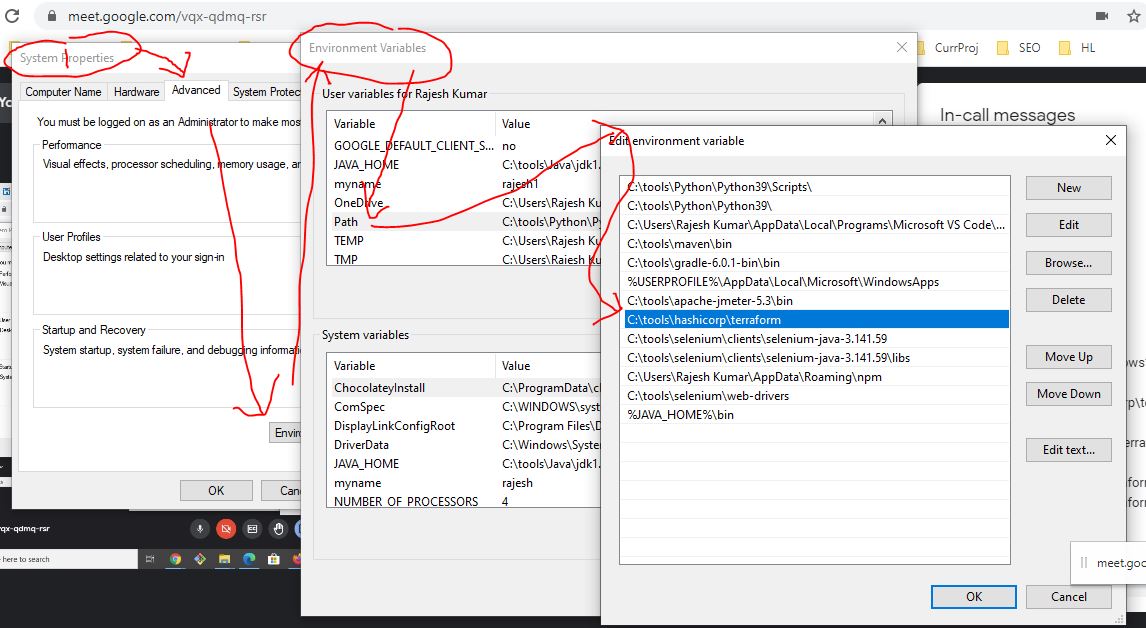This screenshot has width=1146, height=628.
Task: Raise hand in the Meet call
Action: 279,528
